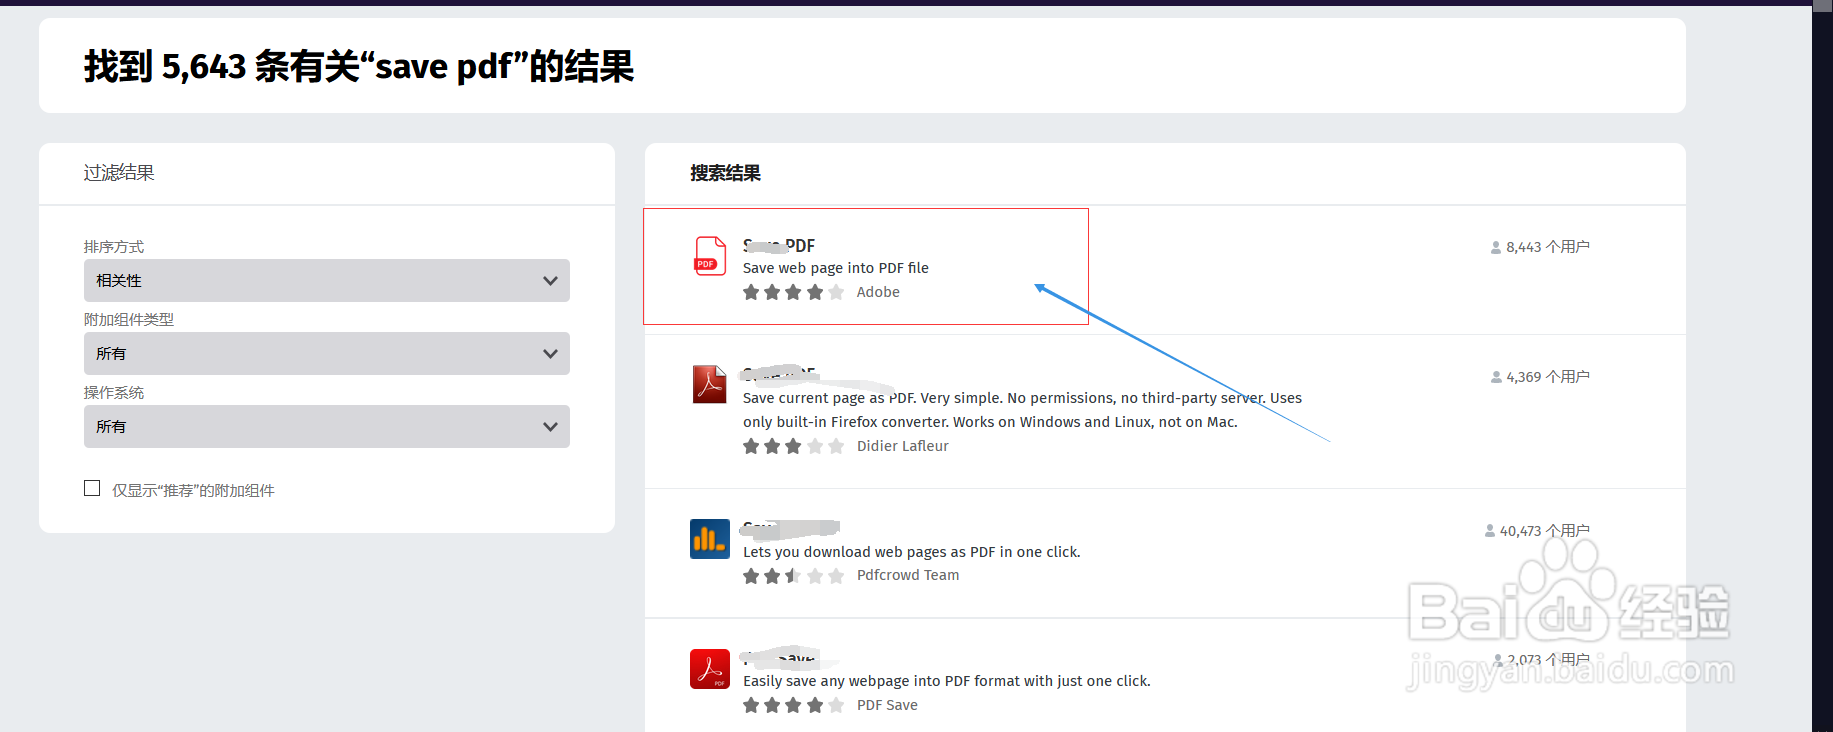The image size is (1833, 732).
Task: Click the Pdfcrowd Team author name
Action: coord(908,575)
